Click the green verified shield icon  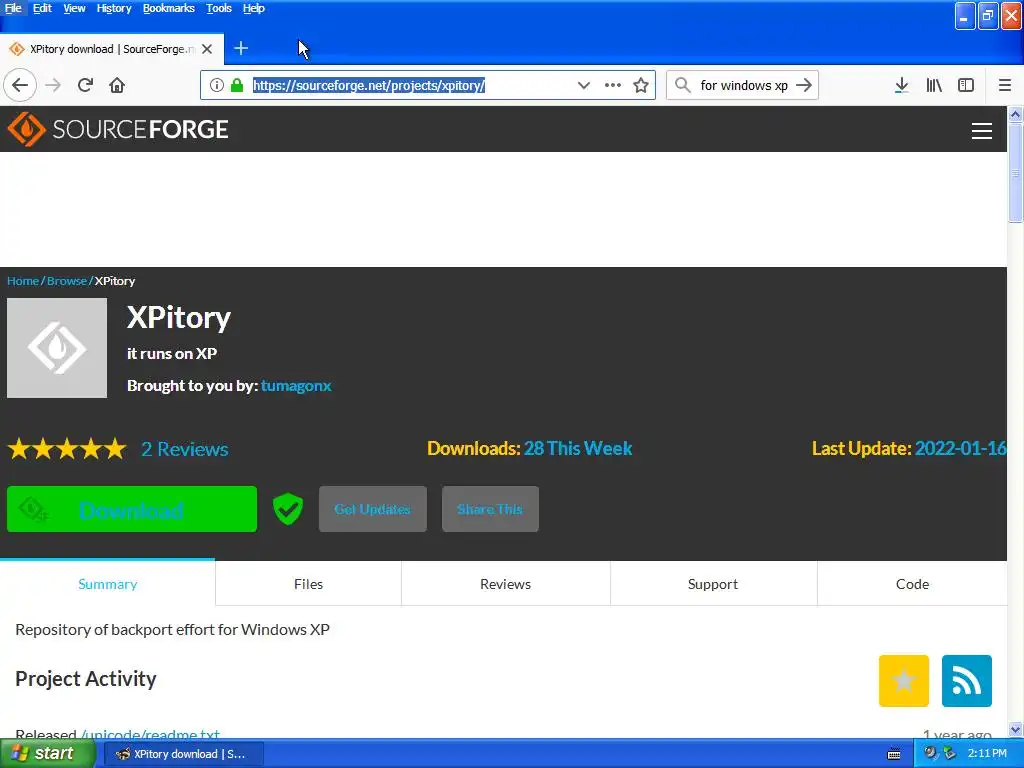288,509
